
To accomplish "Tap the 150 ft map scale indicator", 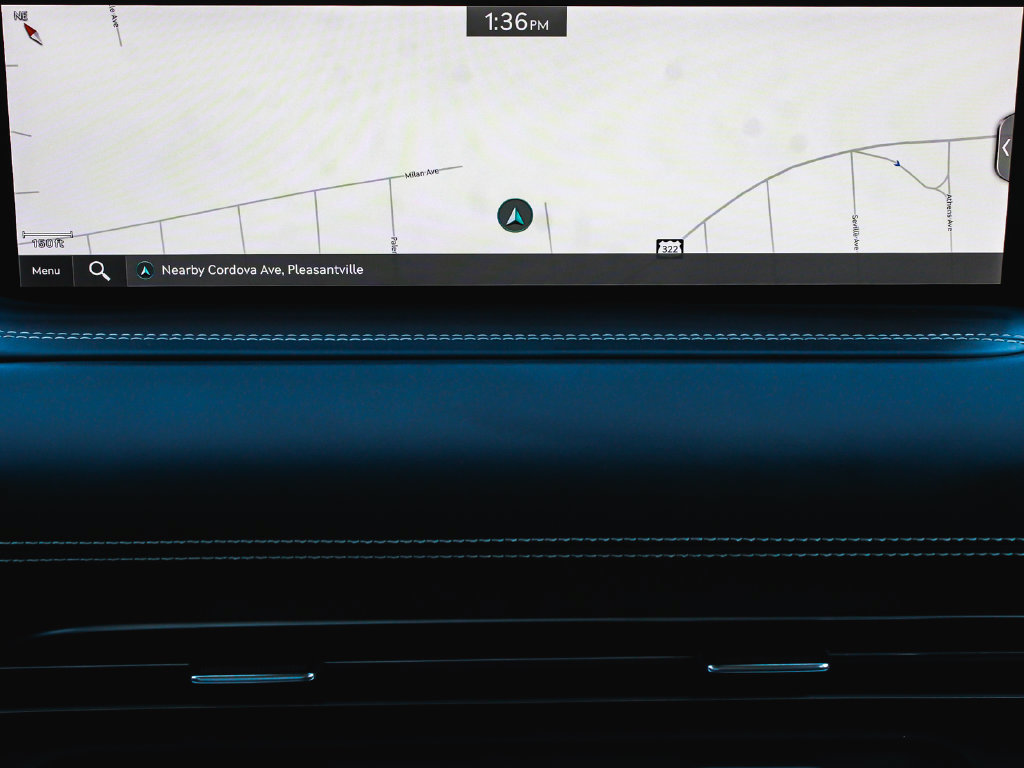I will click(47, 240).
